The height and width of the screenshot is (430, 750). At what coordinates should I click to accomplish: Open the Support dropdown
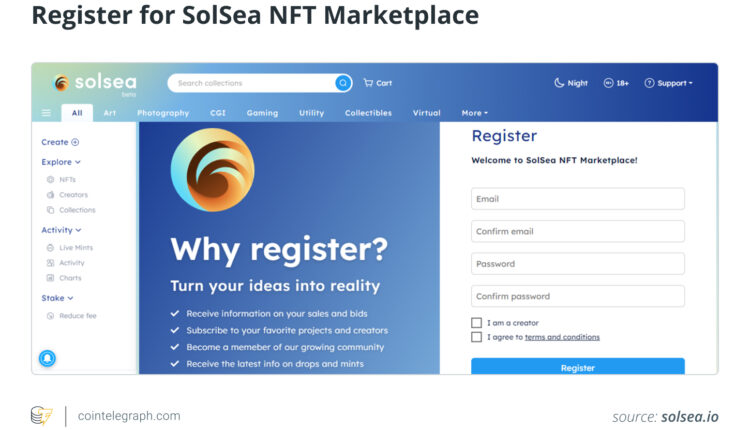[669, 83]
